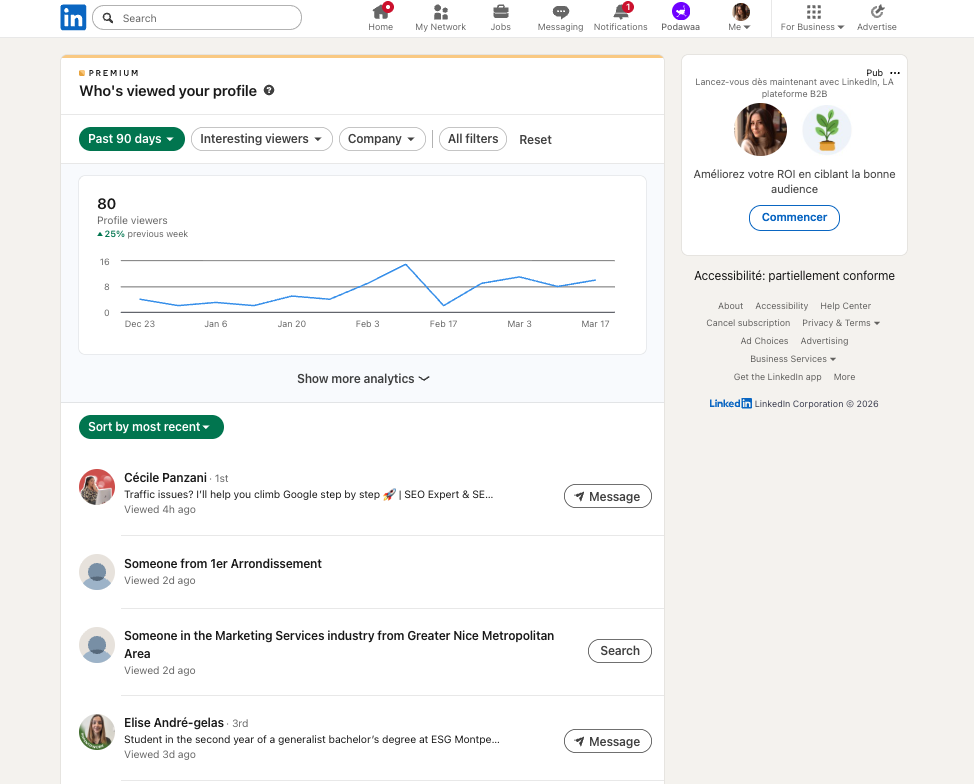The height and width of the screenshot is (784, 974).
Task: Click the LinkedIn logo icon
Action: point(73,17)
